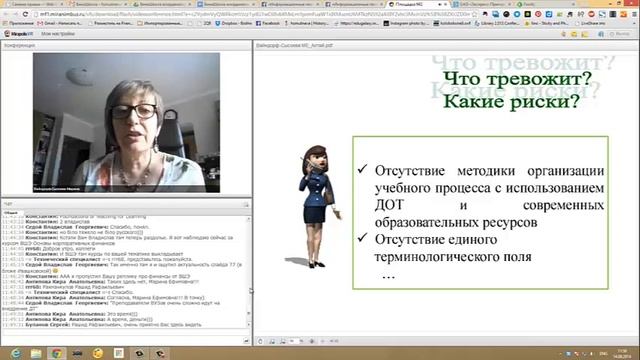The image size is (640, 360).
Task: Click the chat scrollbar bottom down arrow
Action: coord(249,325)
